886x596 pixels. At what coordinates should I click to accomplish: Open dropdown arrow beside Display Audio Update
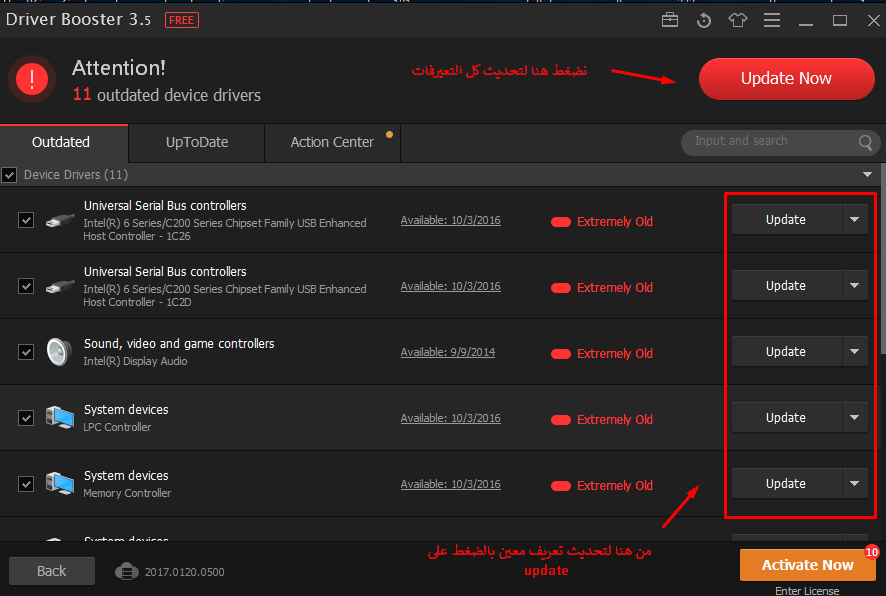(854, 352)
